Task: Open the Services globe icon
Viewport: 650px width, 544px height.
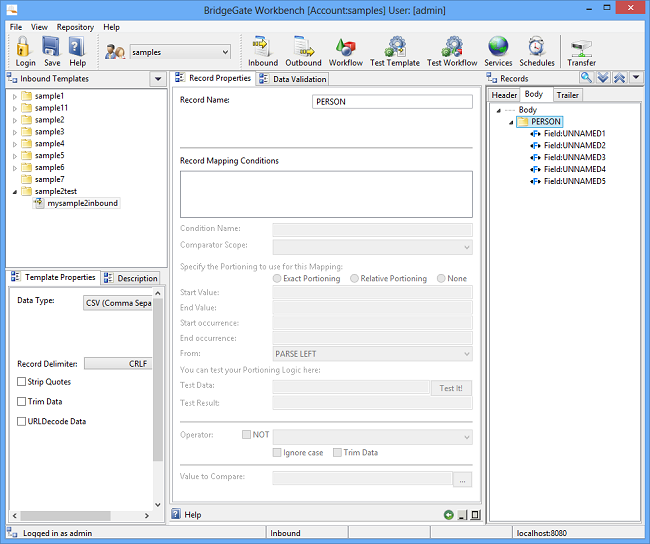Action: 498,46
